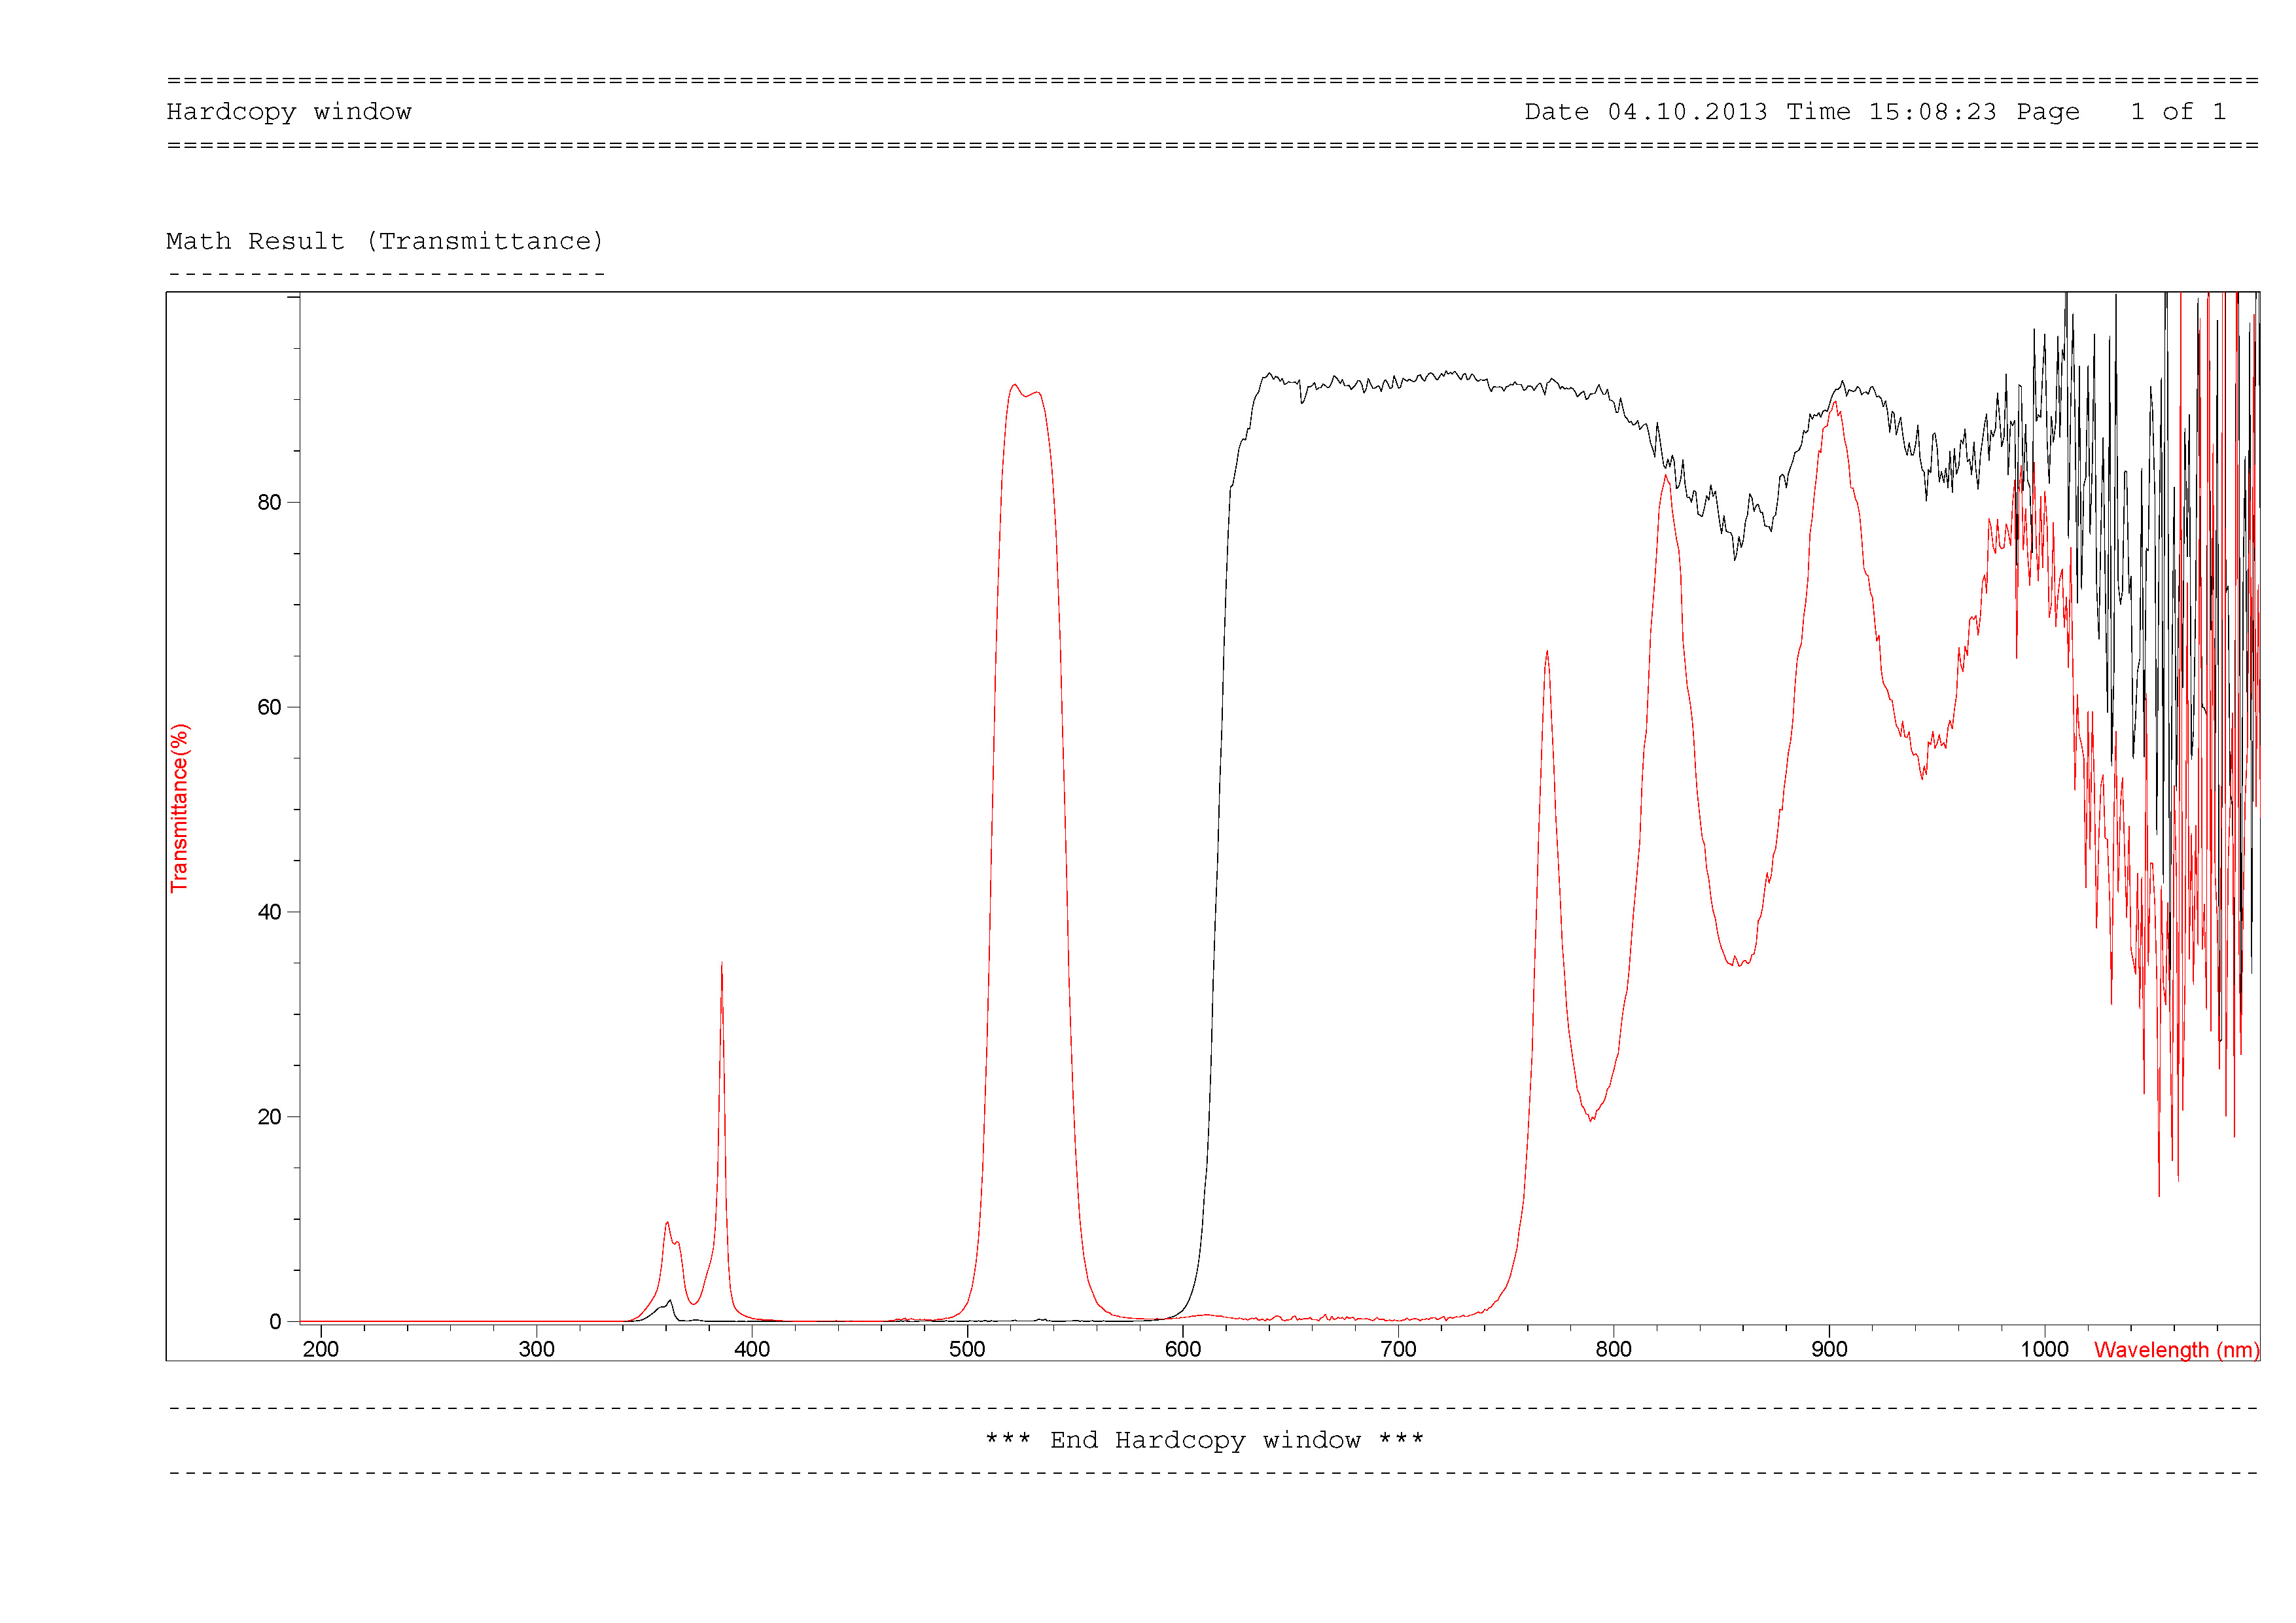Click the '600' x-axis tick label
The height and width of the screenshot is (1623, 2296).
(1183, 1349)
